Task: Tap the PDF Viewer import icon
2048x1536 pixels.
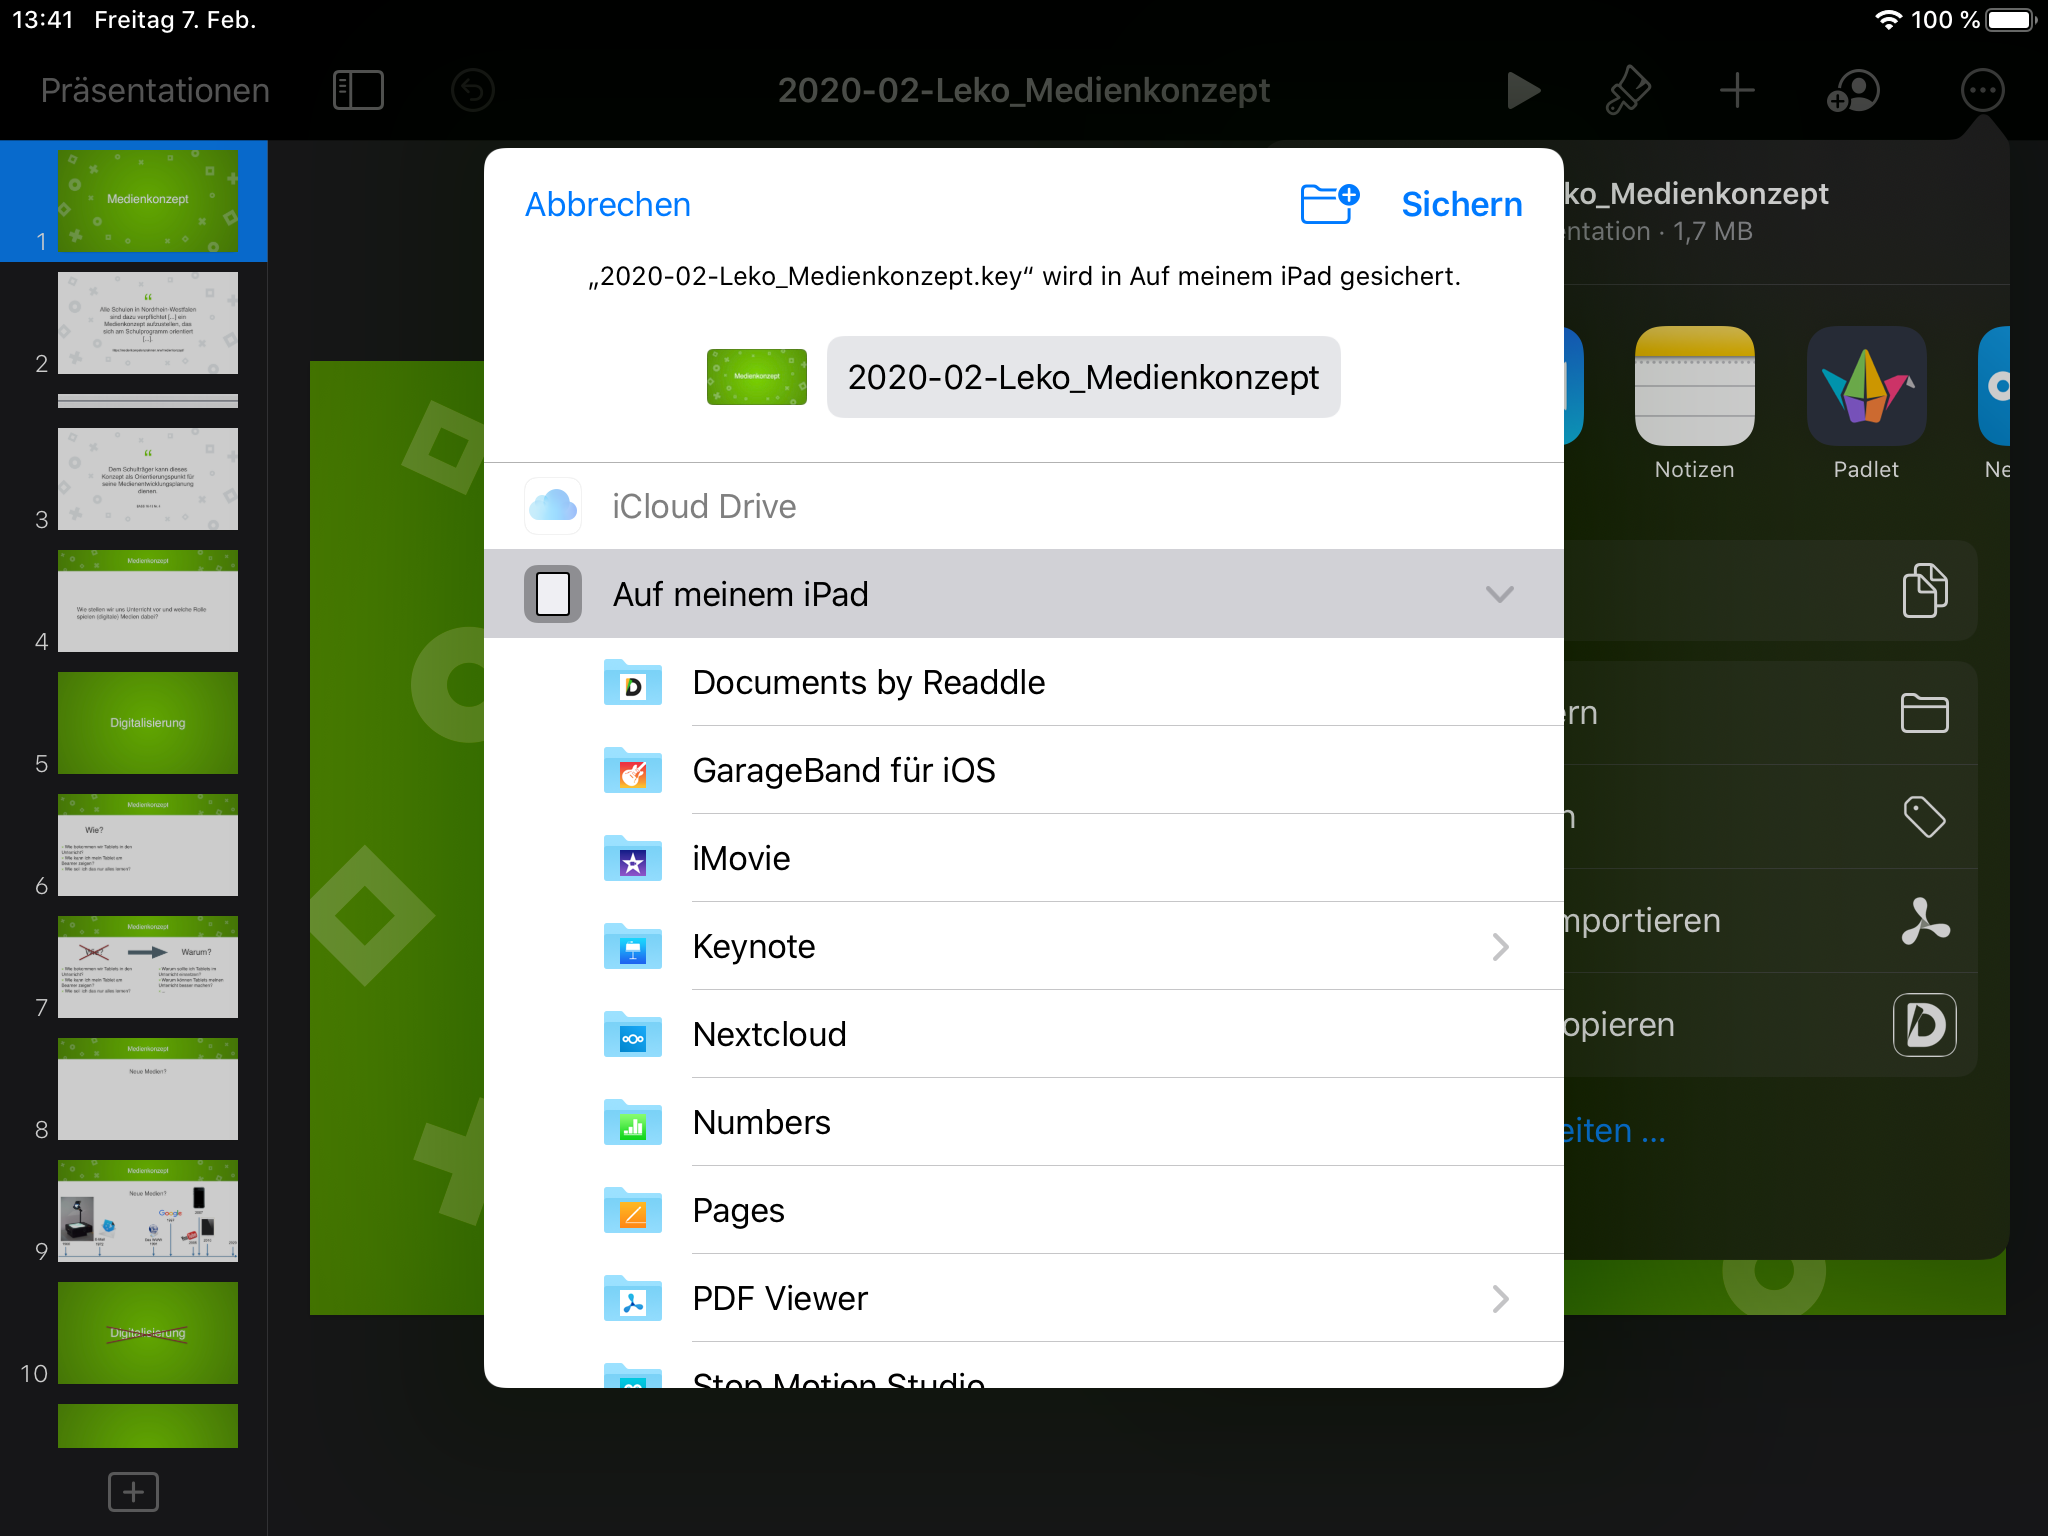Action: [x=1925, y=921]
